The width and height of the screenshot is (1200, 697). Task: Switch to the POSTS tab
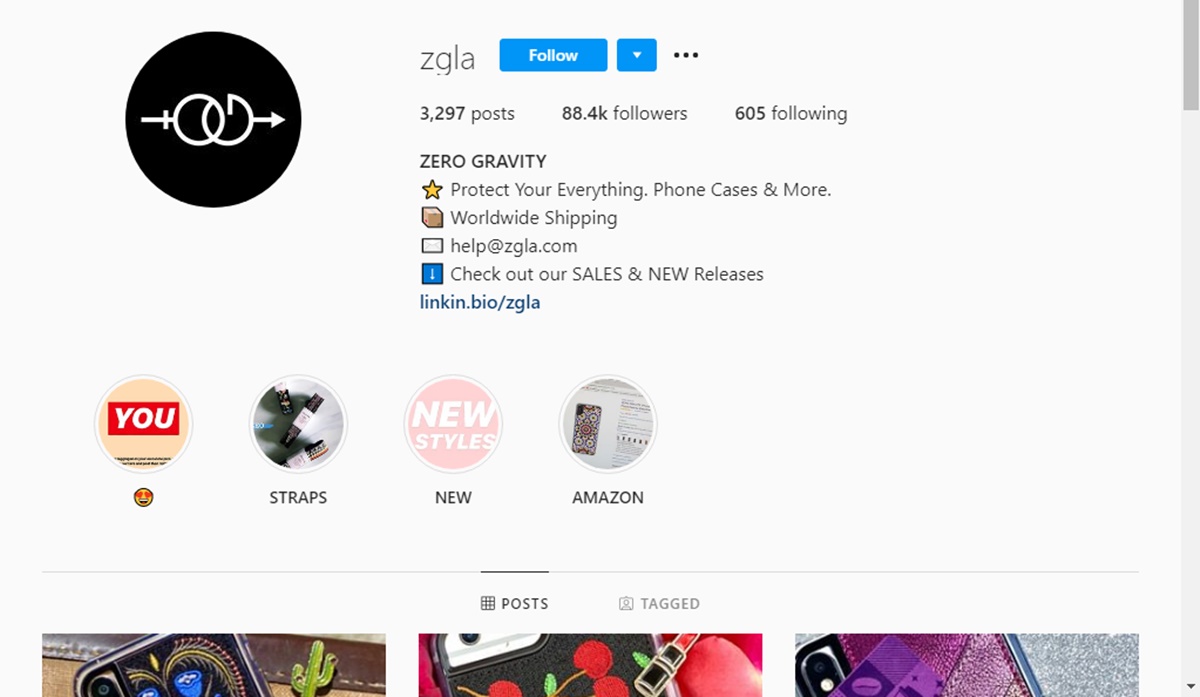tap(515, 603)
